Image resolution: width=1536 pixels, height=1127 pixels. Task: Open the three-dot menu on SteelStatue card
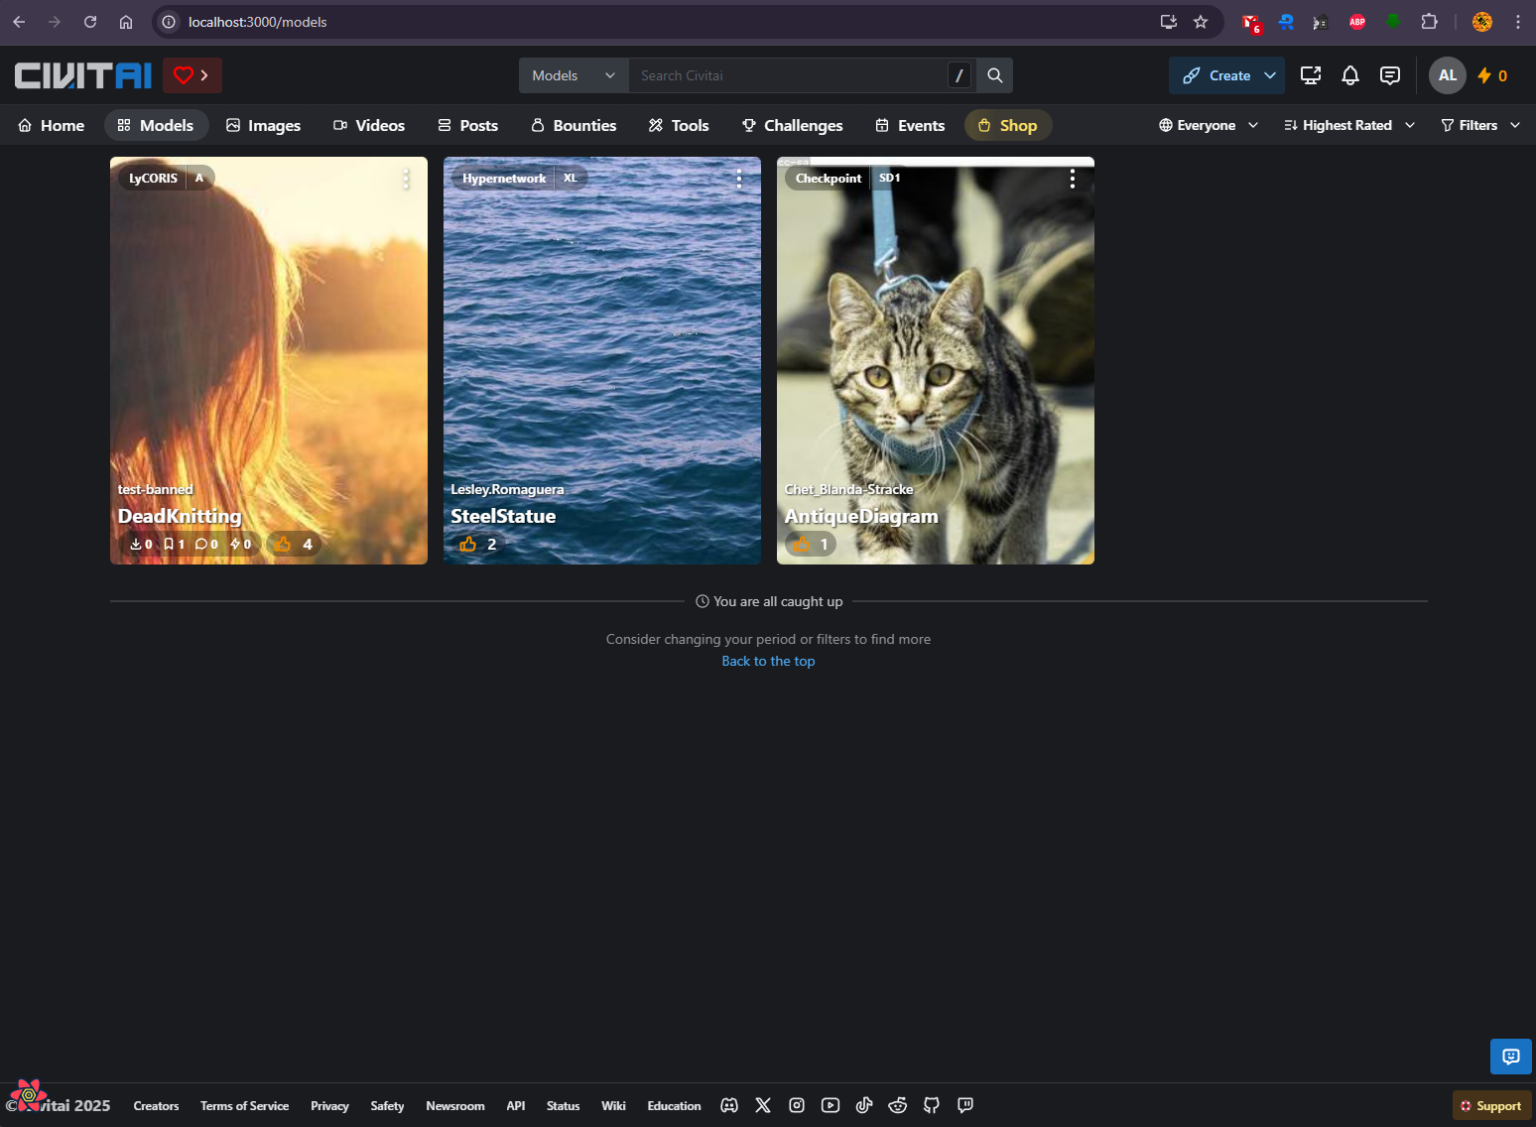point(739,179)
